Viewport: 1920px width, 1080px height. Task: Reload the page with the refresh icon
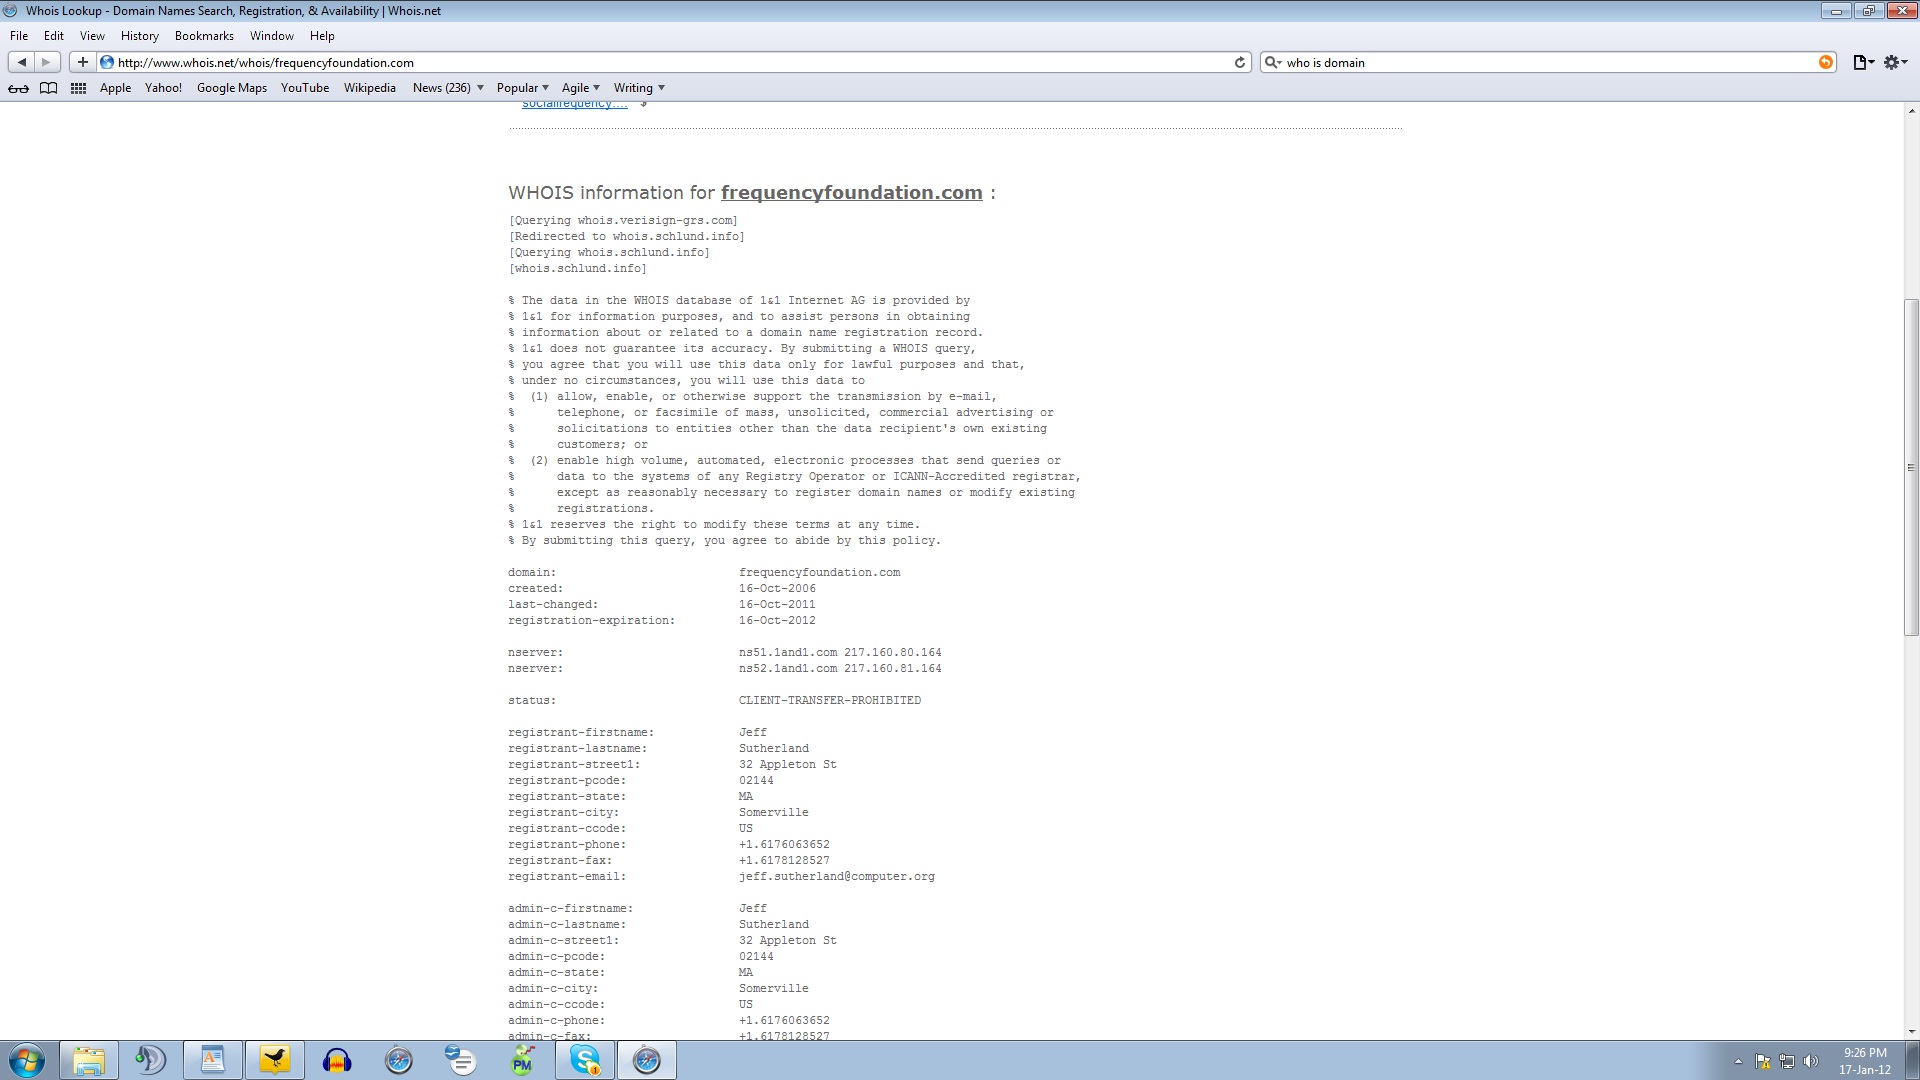coord(1240,62)
